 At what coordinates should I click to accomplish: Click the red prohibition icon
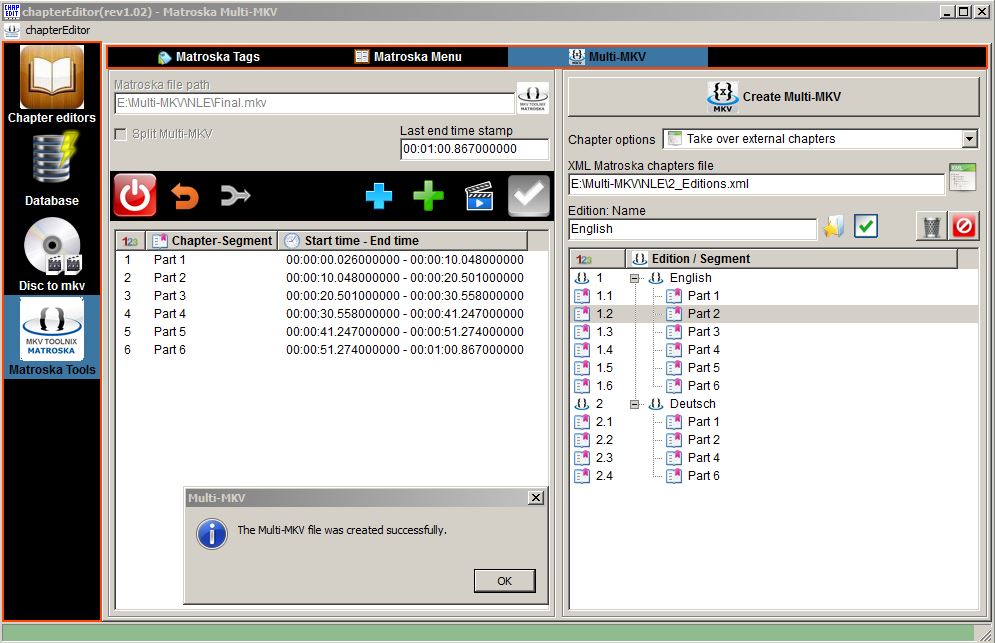click(963, 226)
